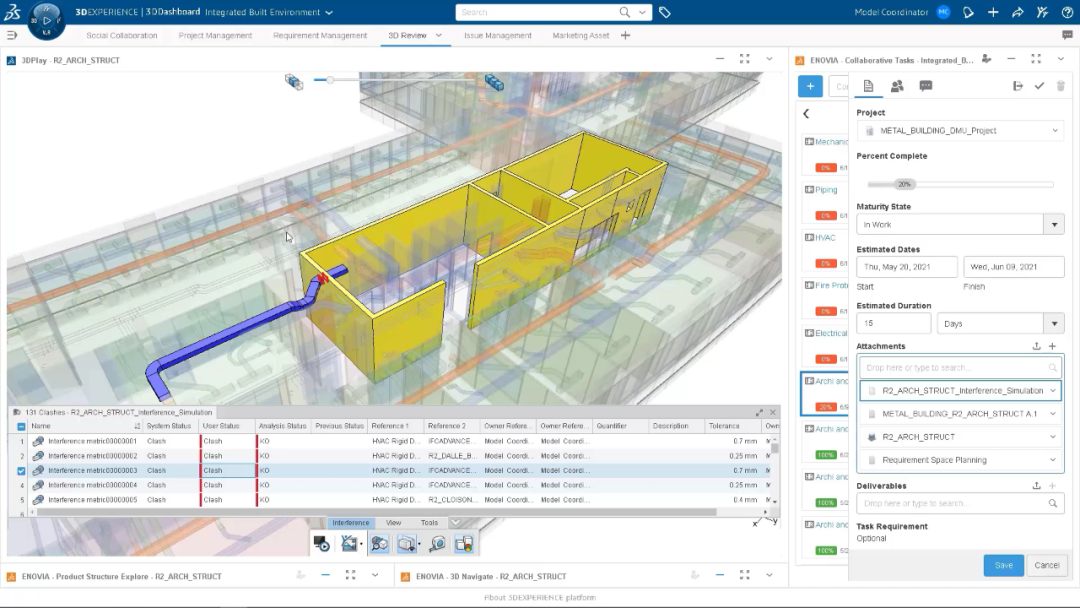Click the Cancel button
Viewport: 1080px width, 608px height.
pyautogui.click(x=1046, y=565)
